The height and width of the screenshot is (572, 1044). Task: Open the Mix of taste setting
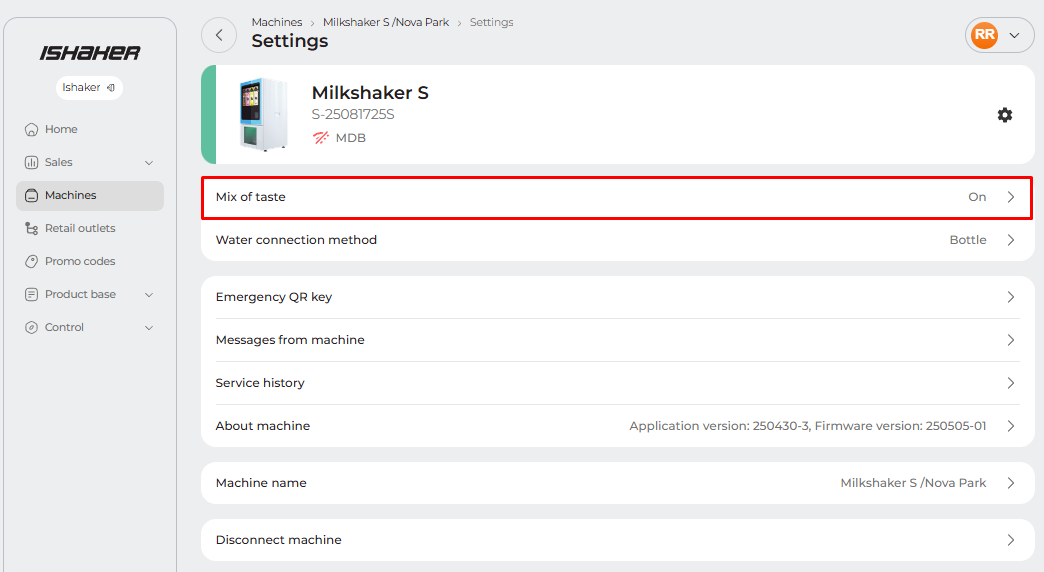(617, 198)
